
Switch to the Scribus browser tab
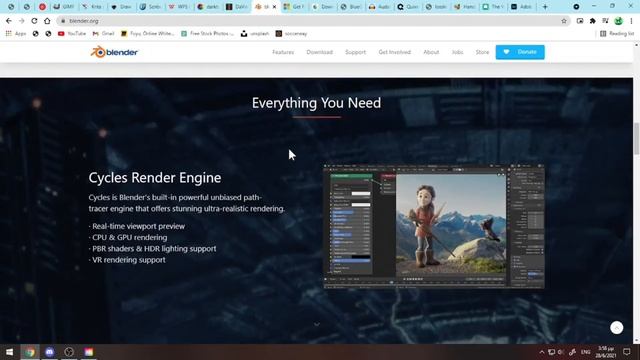pyautogui.click(x=150, y=7)
